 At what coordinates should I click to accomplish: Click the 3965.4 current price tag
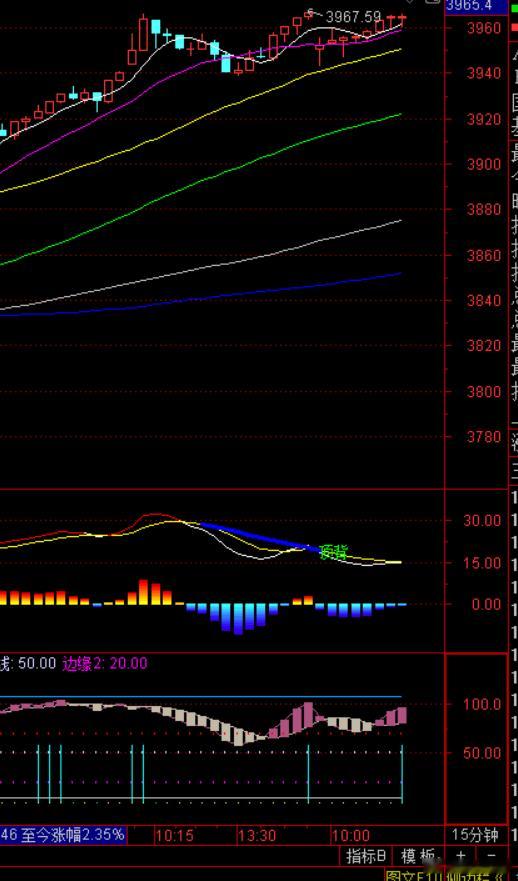click(x=469, y=6)
